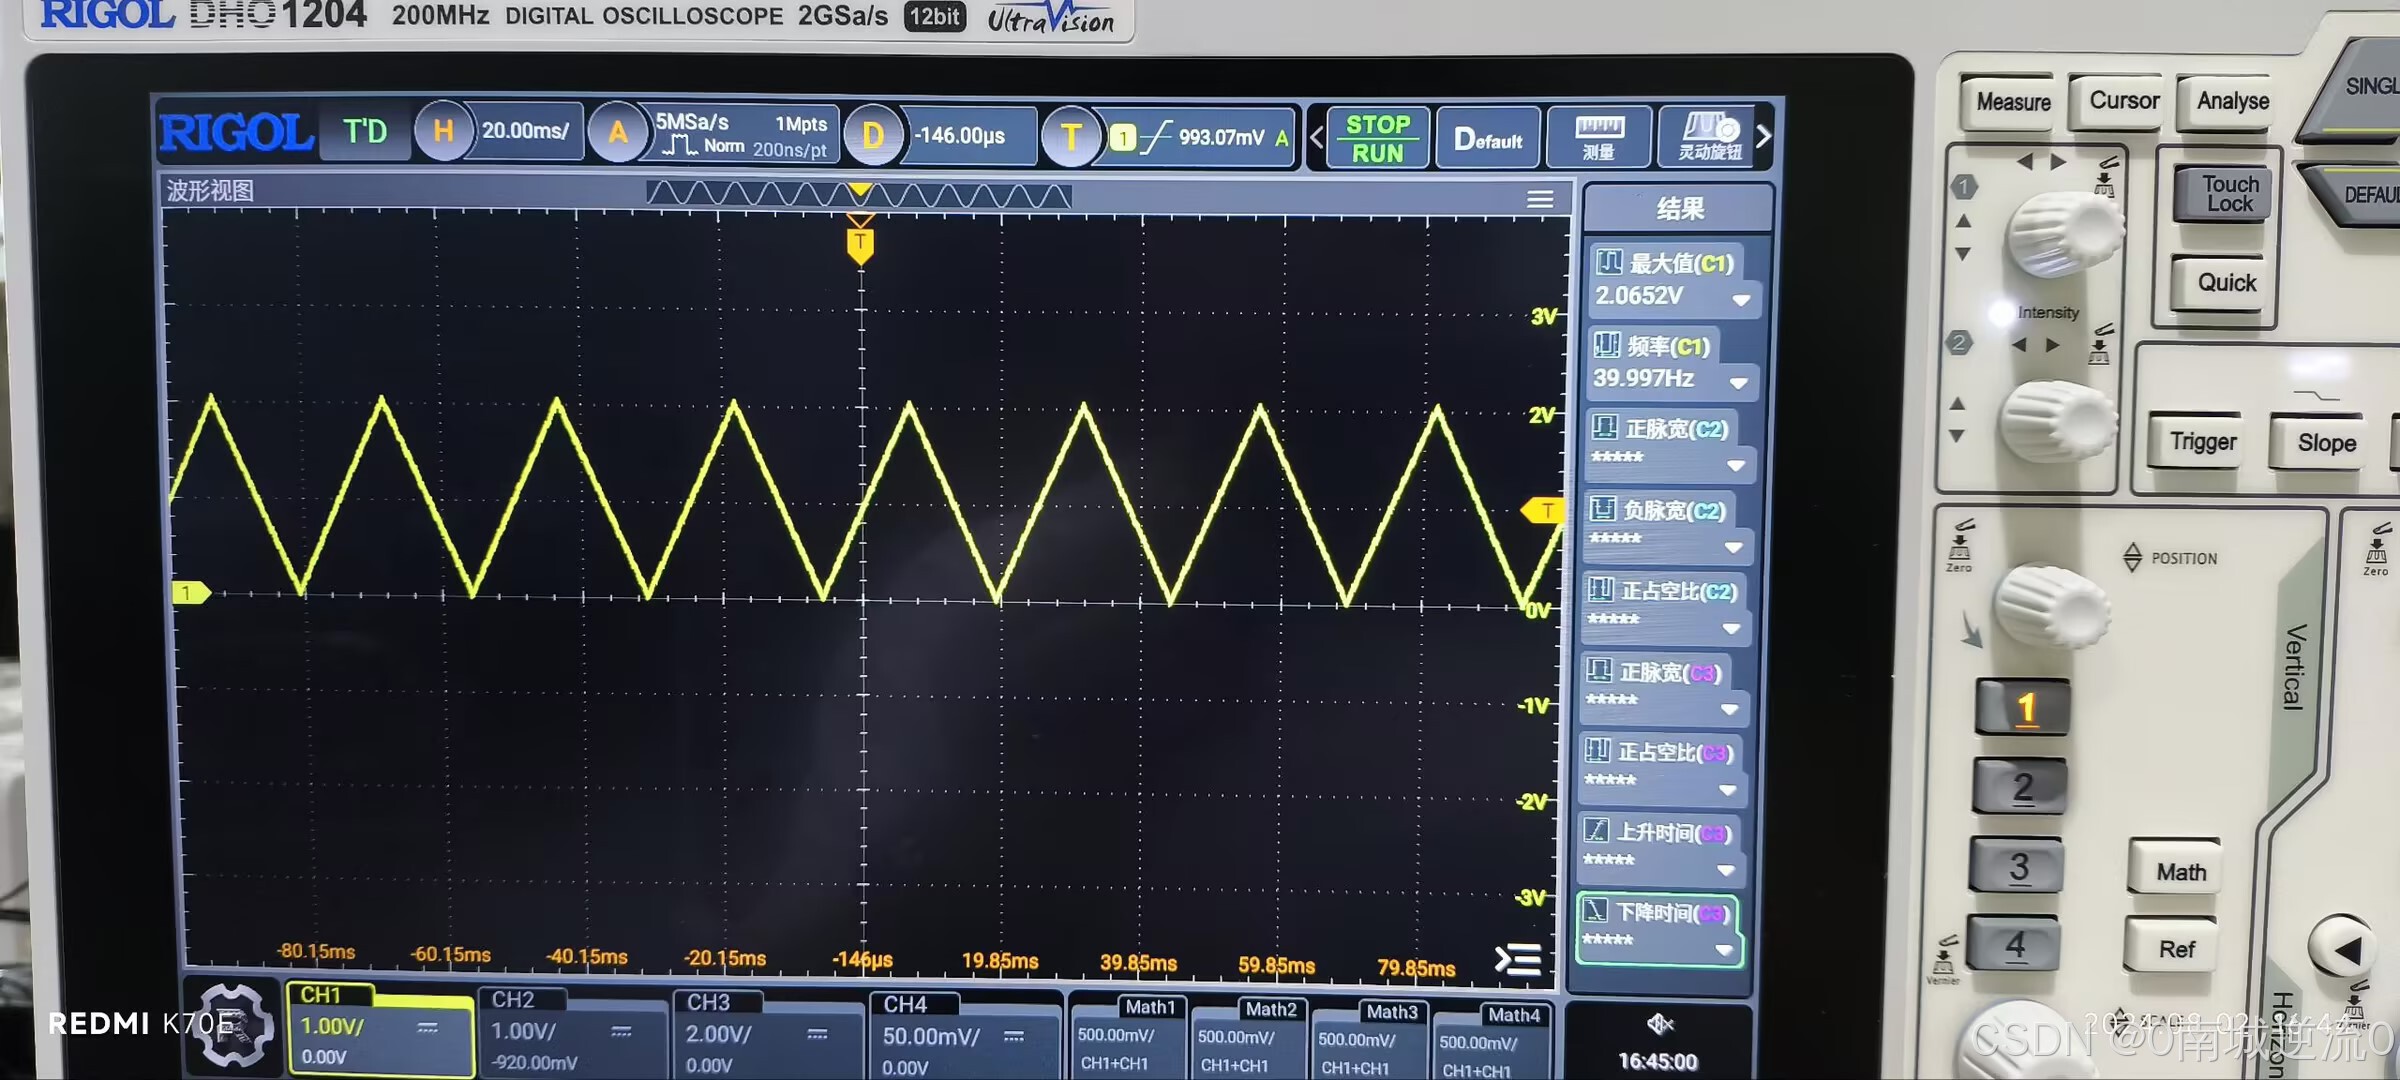
Task: Tap right arrow beside flex knob icon
Action: 1764,135
